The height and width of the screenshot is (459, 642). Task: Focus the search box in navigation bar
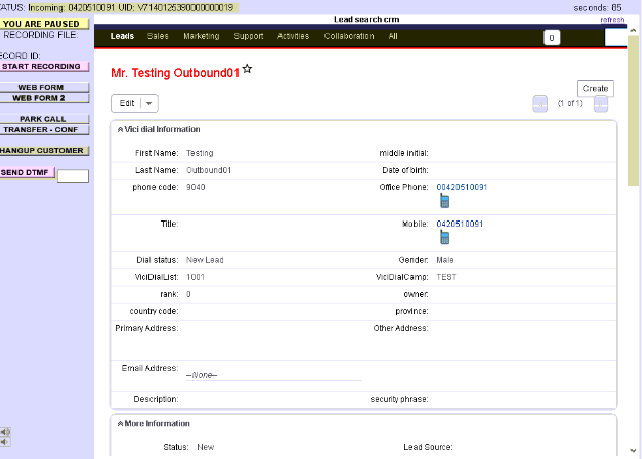point(616,38)
